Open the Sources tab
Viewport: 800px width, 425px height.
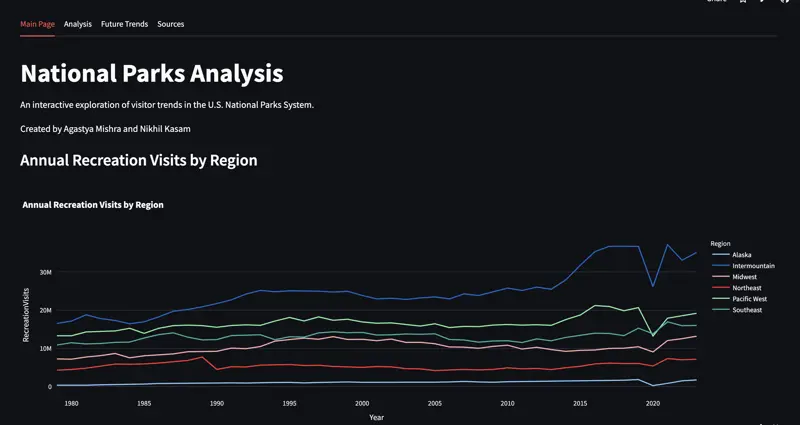(x=171, y=24)
